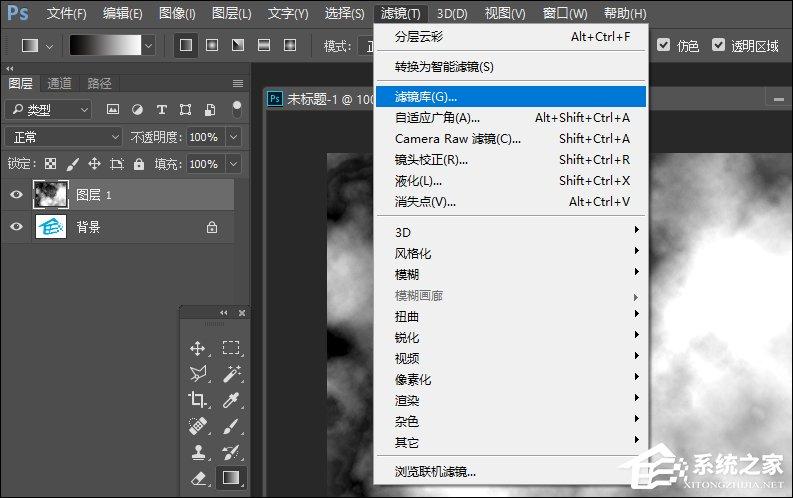Select the Eraser tool

(198, 478)
